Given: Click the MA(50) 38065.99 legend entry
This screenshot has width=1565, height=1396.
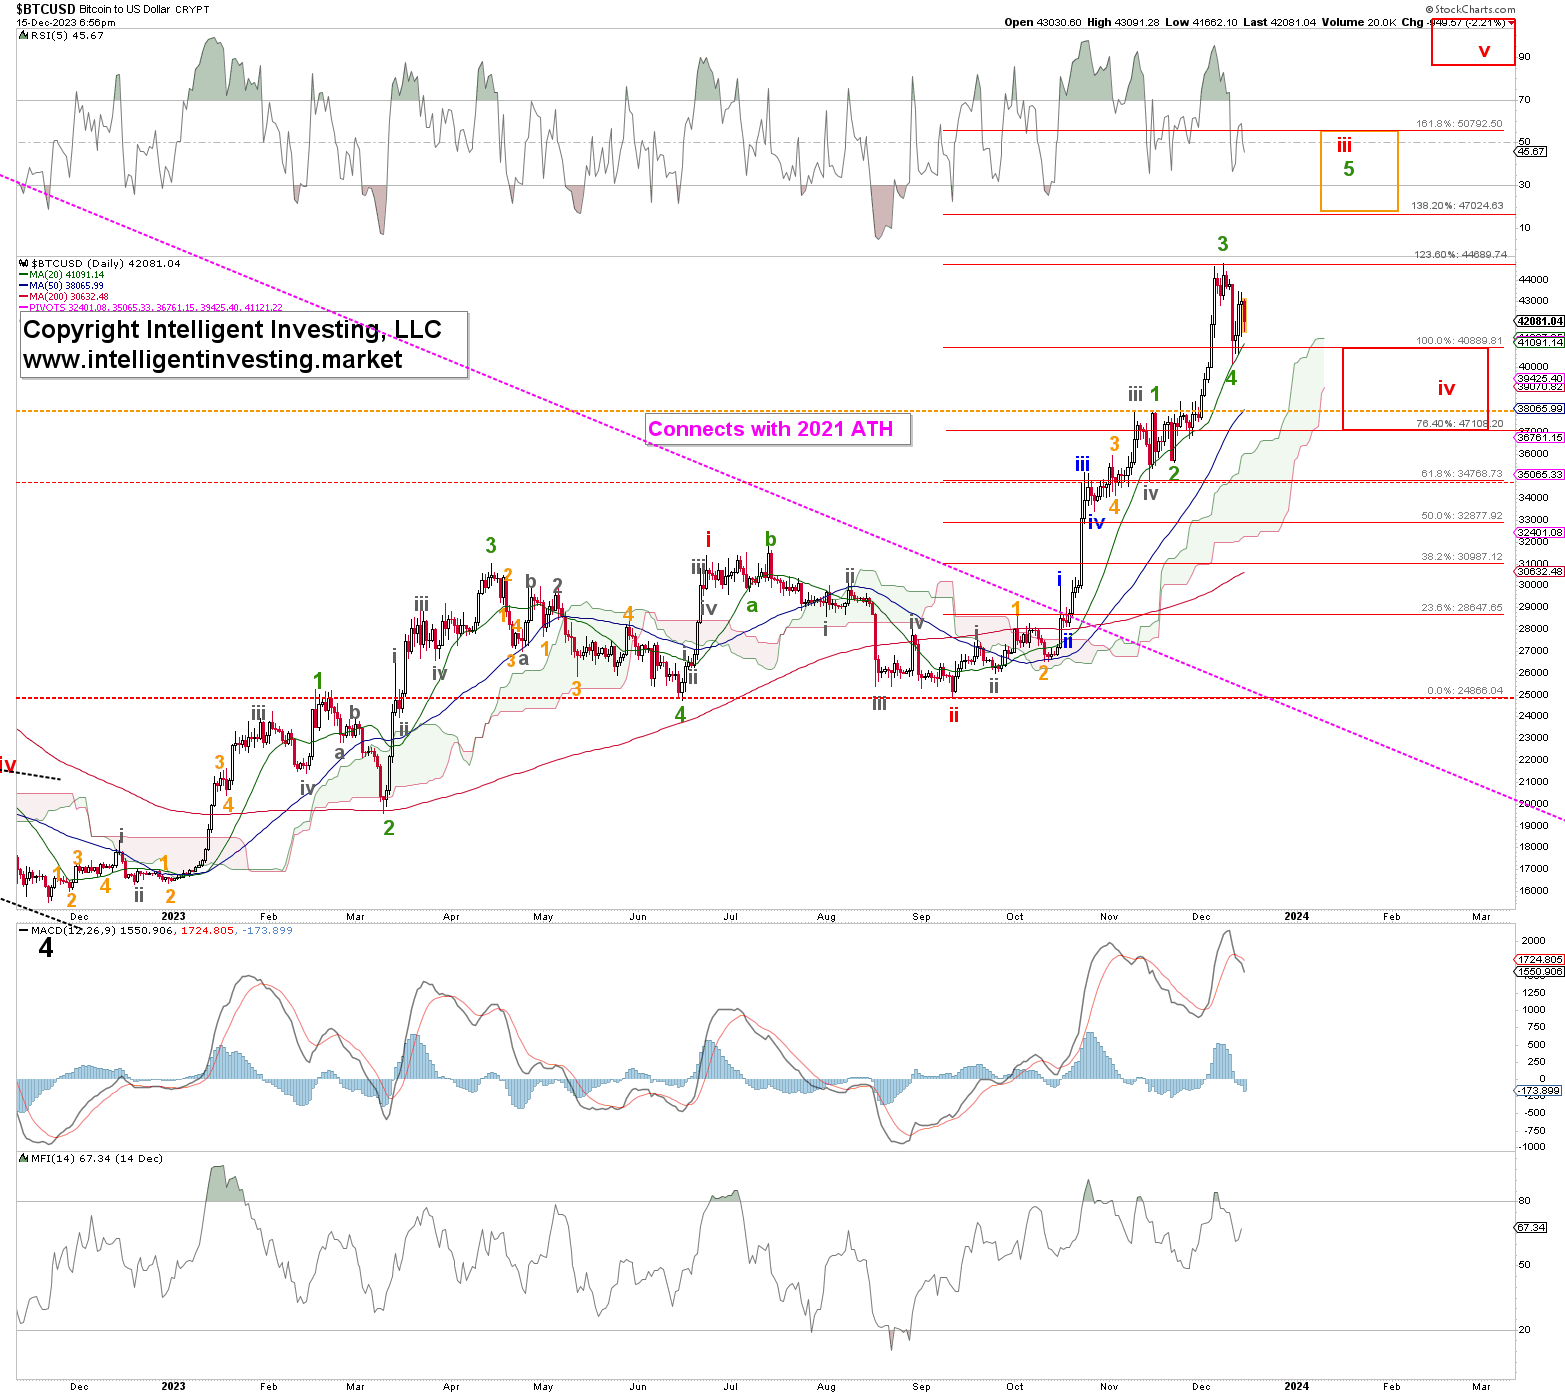Looking at the screenshot, I should [62, 286].
